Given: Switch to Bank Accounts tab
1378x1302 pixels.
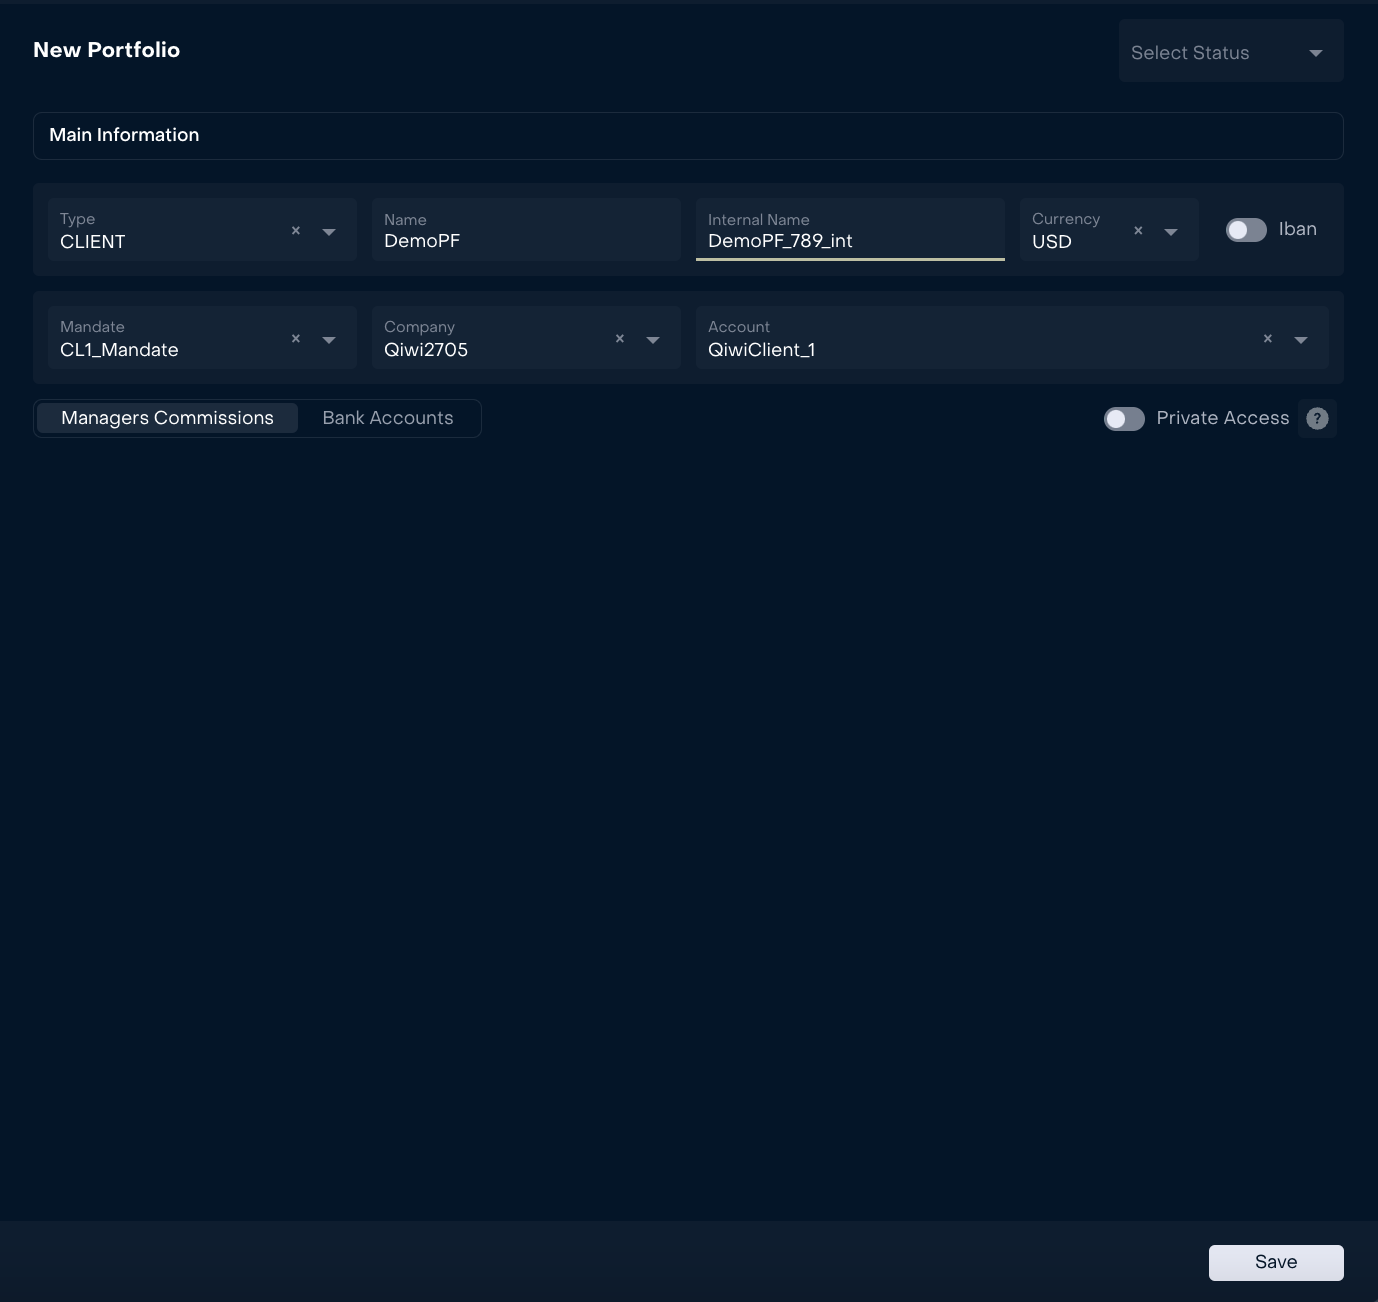Looking at the screenshot, I should coord(388,418).
